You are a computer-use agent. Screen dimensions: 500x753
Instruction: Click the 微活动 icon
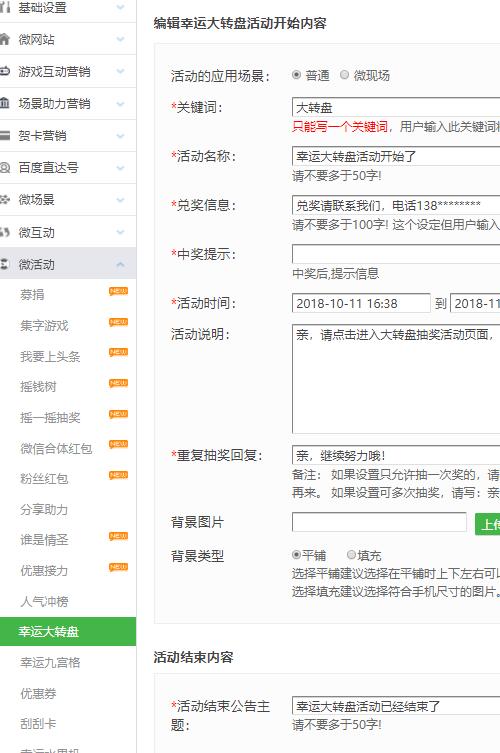[5, 264]
